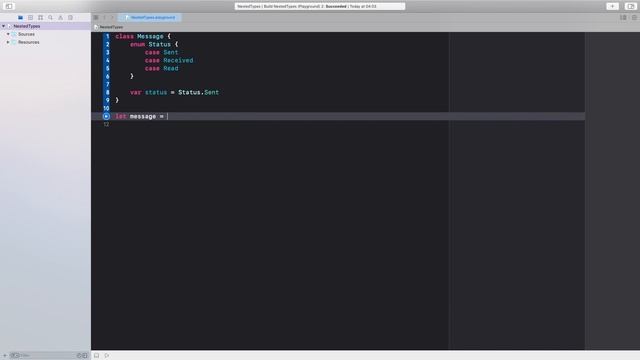Select the NestedTypes root item

(x=45, y=26)
